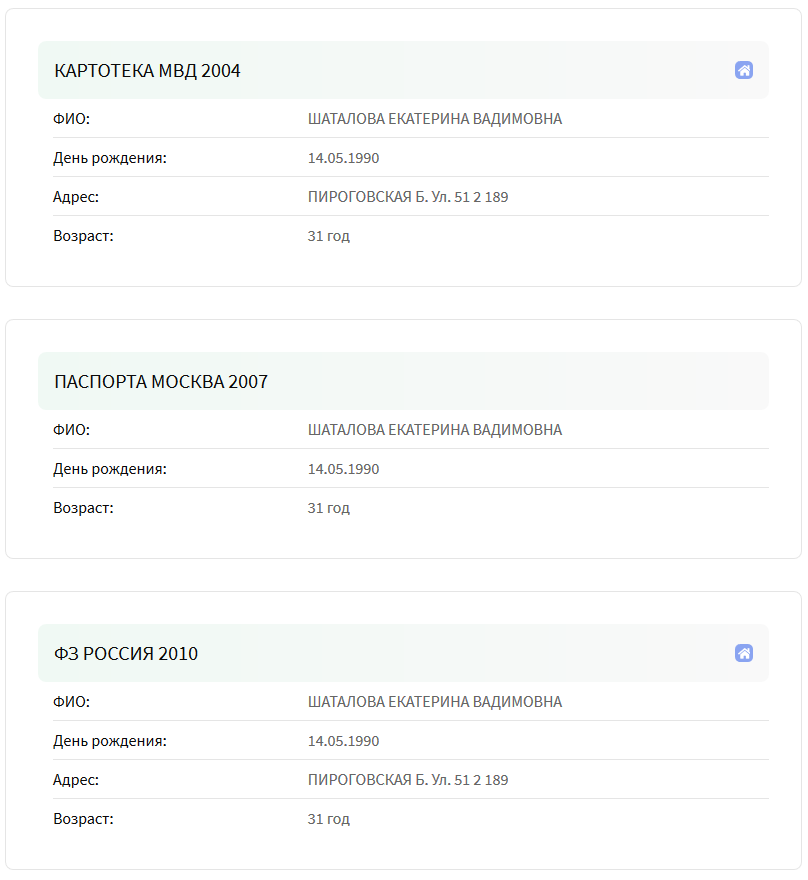This screenshot has width=808, height=880.
Task: Click the home icon in КАРТОТЕКА МВД 2004 header
Action: (x=743, y=70)
